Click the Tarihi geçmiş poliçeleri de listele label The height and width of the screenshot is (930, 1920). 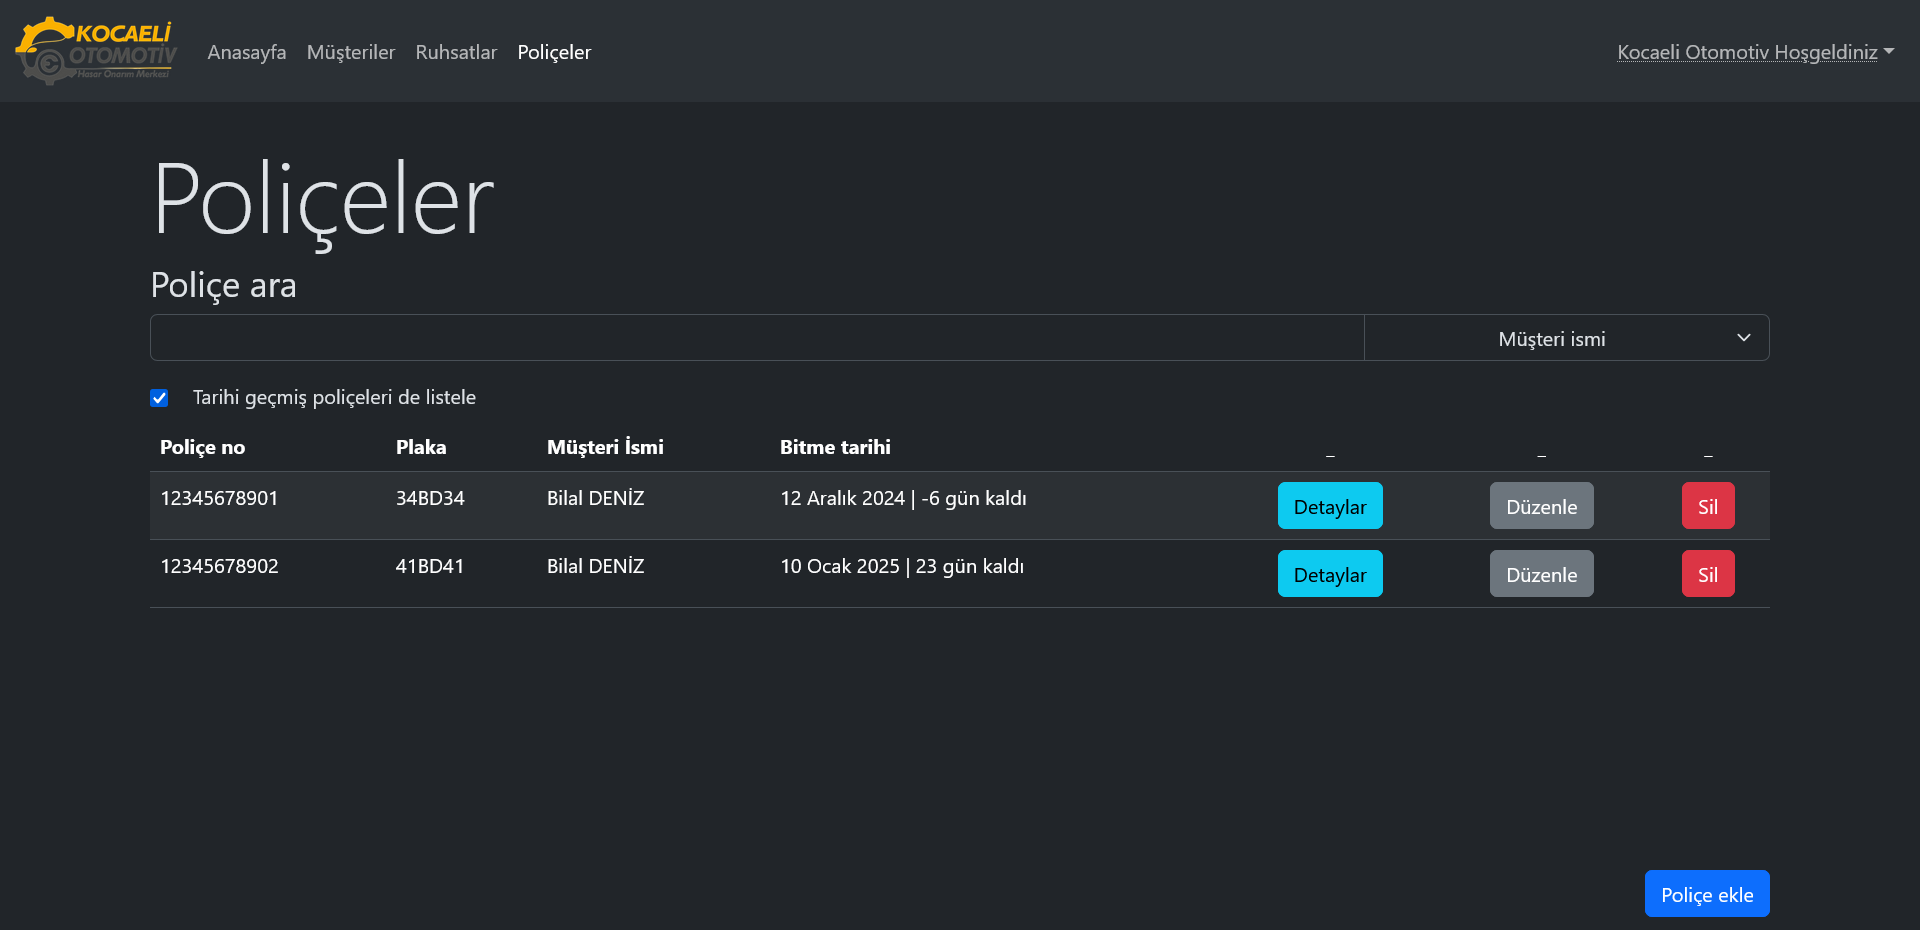tap(334, 397)
